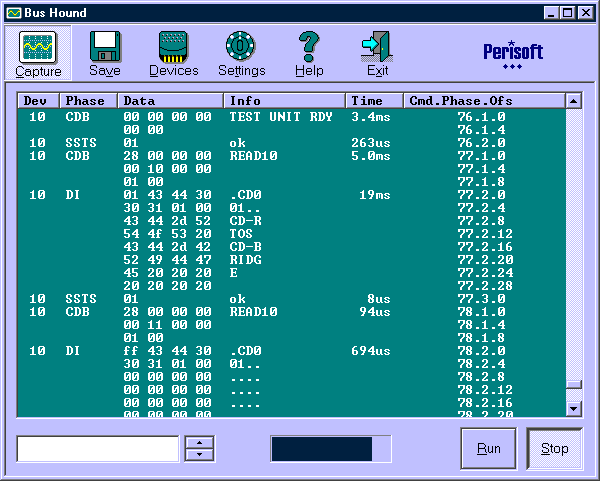Screen dimensions: 600x481
Task: Click the Time column header
Action: (x=375, y=101)
